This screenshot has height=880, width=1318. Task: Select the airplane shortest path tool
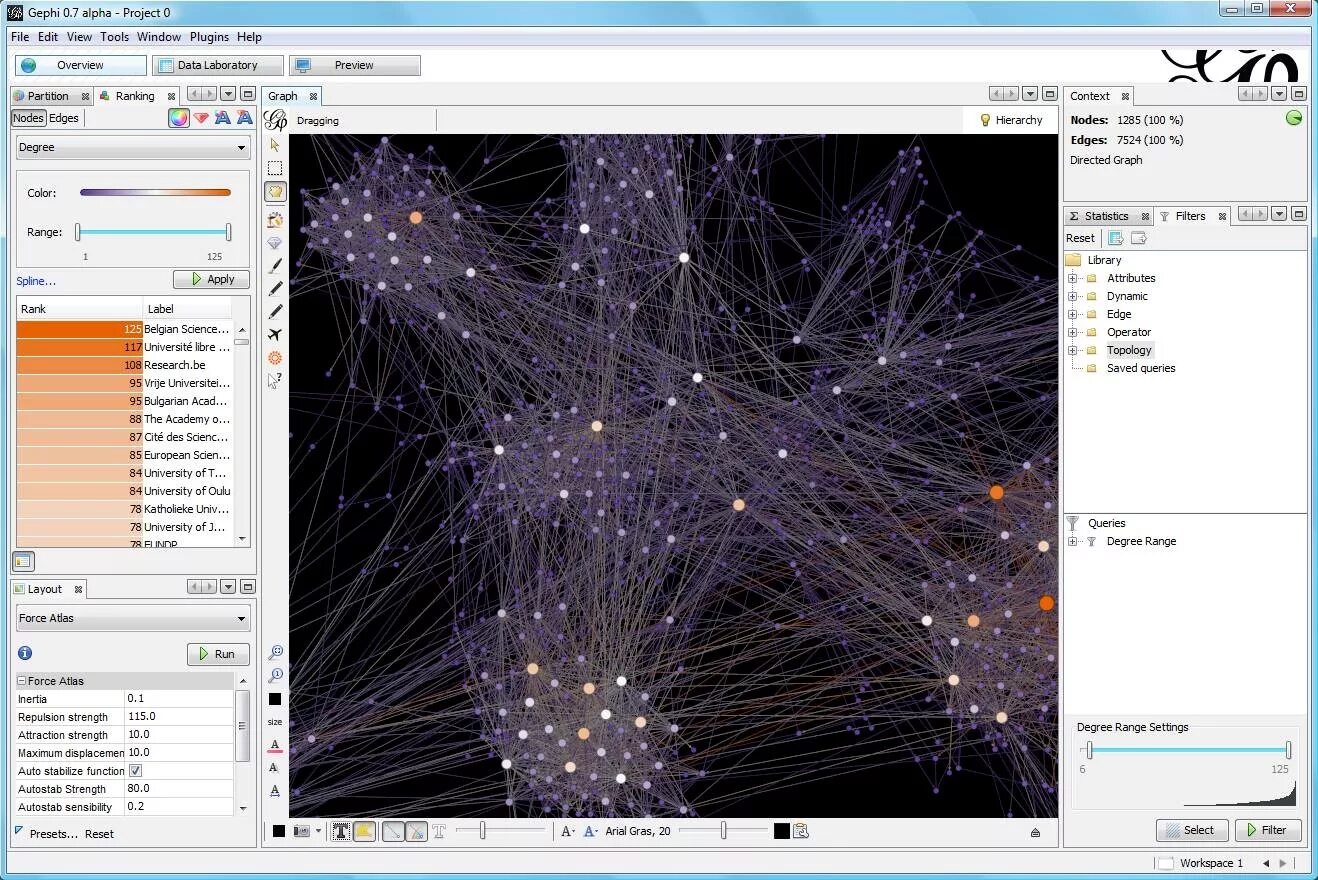(275, 335)
